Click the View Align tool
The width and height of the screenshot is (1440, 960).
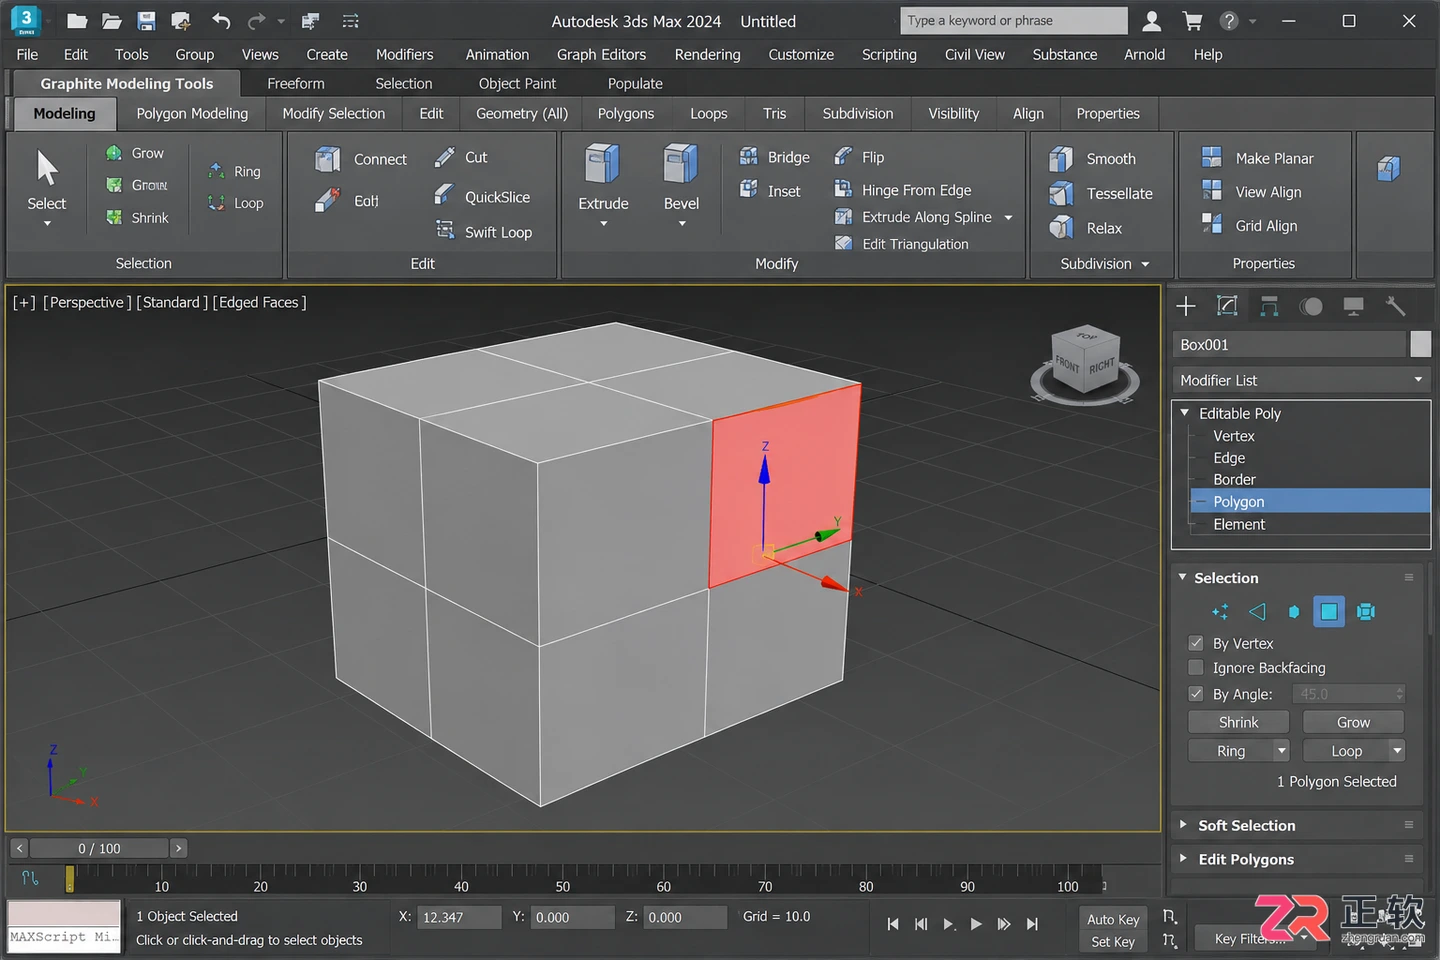point(1251,192)
